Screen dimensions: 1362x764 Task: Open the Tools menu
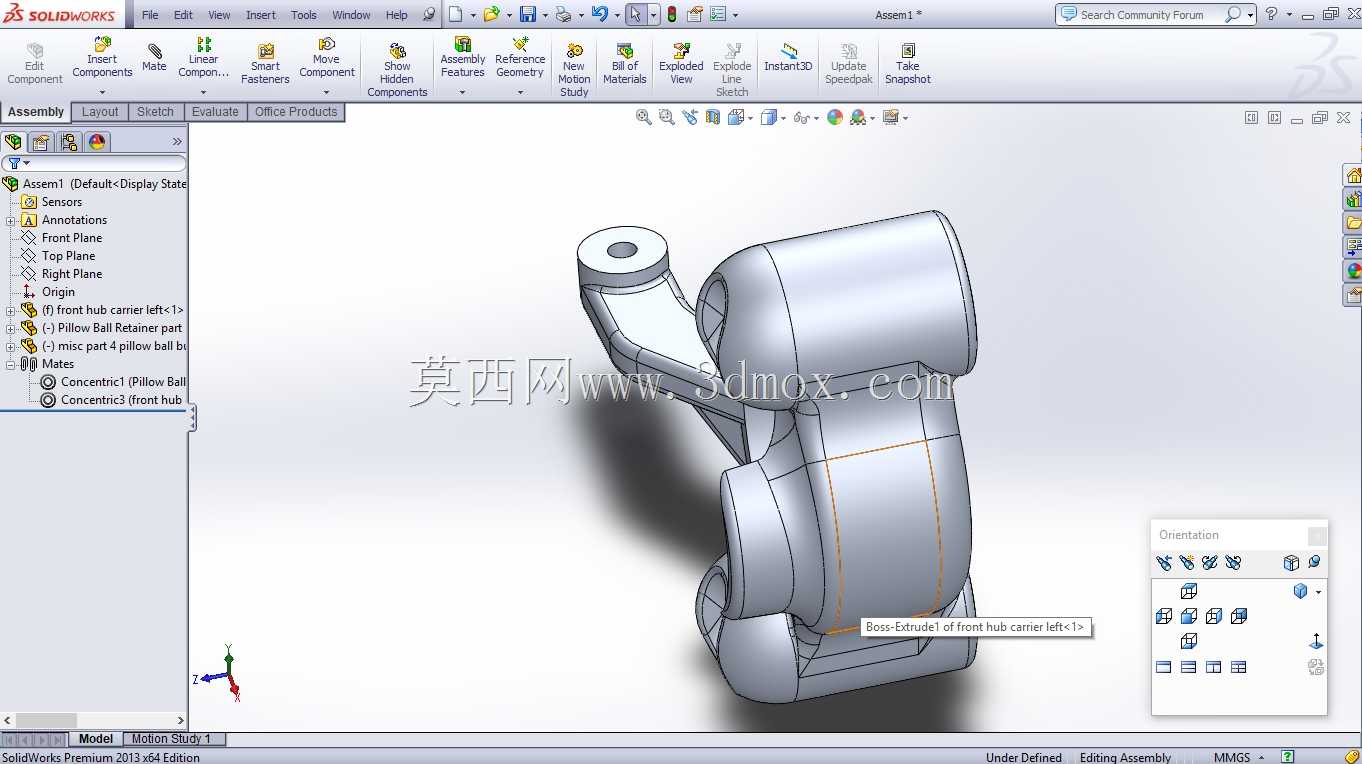[x=304, y=15]
